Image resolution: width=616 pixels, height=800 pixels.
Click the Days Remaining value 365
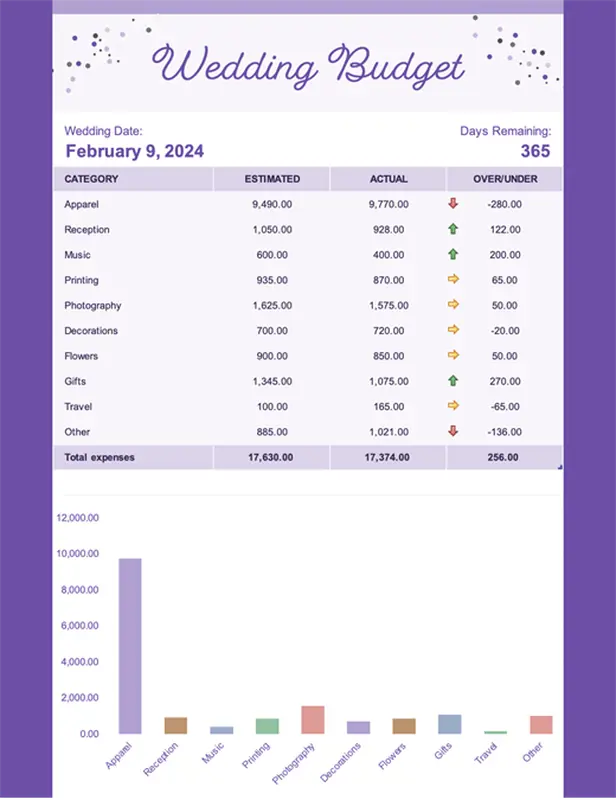tap(535, 151)
